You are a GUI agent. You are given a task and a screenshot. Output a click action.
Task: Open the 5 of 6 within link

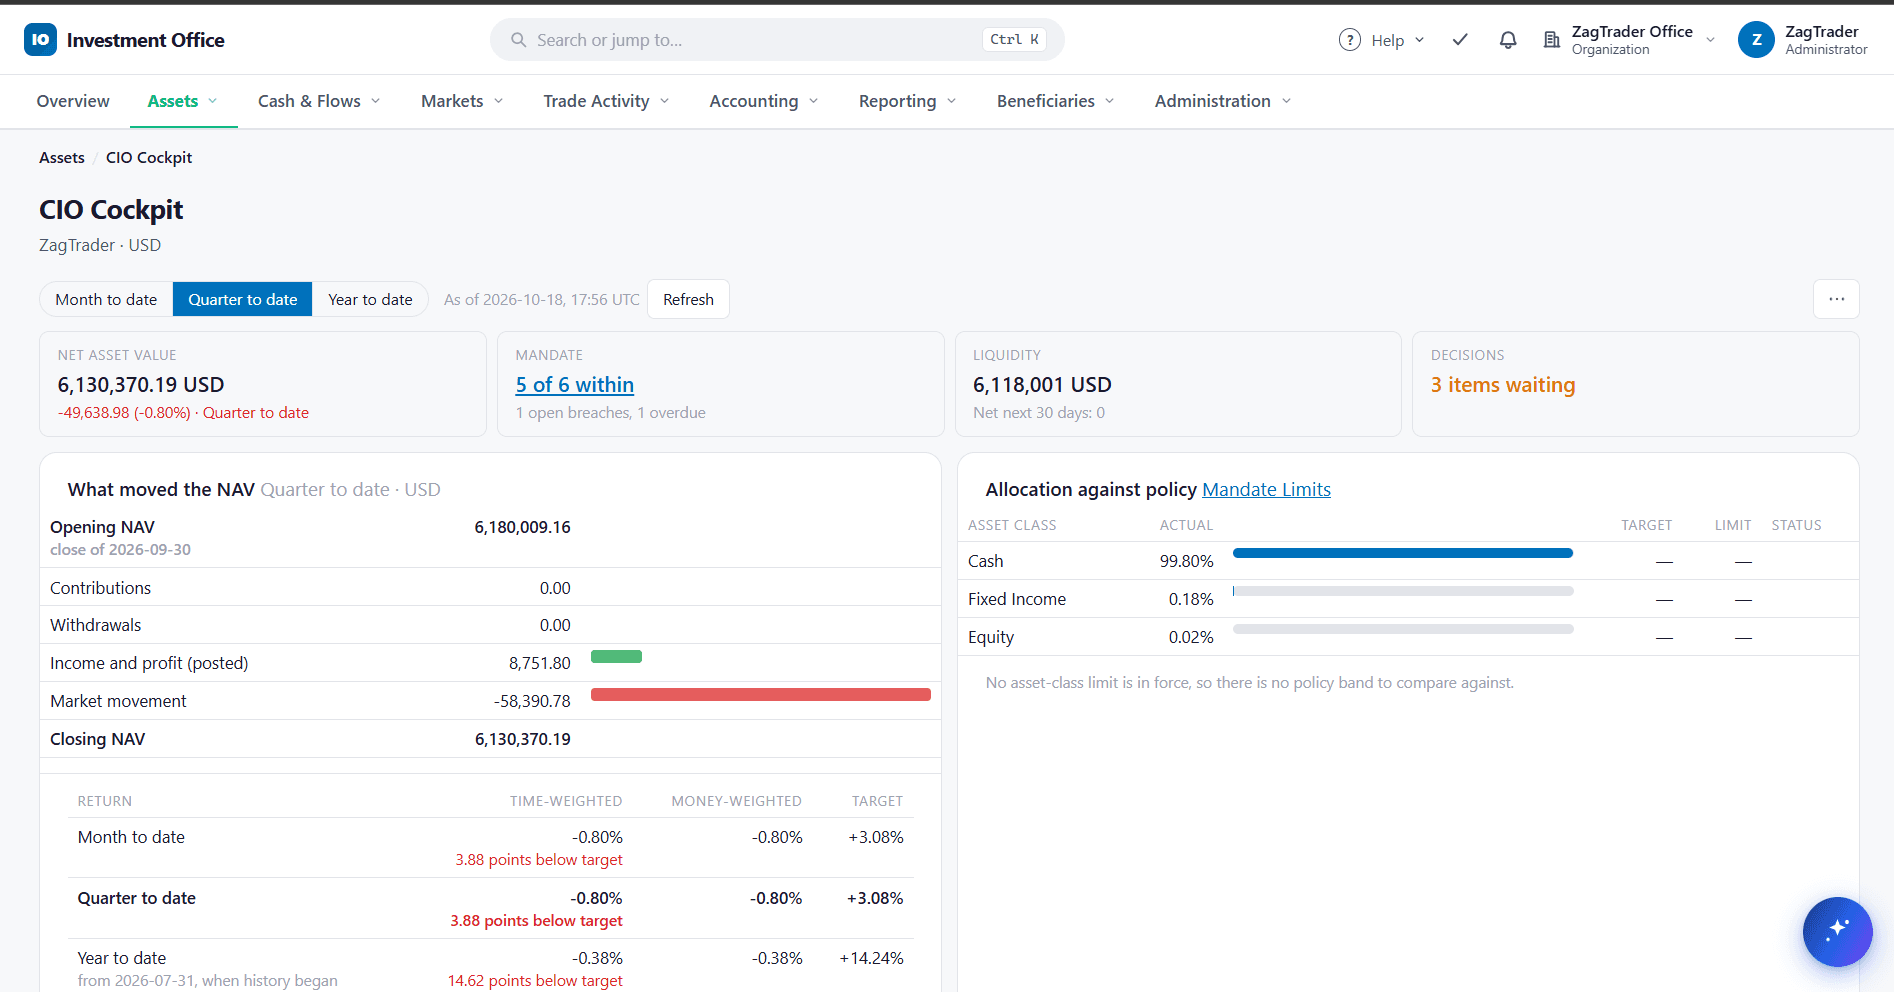[575, 385]
